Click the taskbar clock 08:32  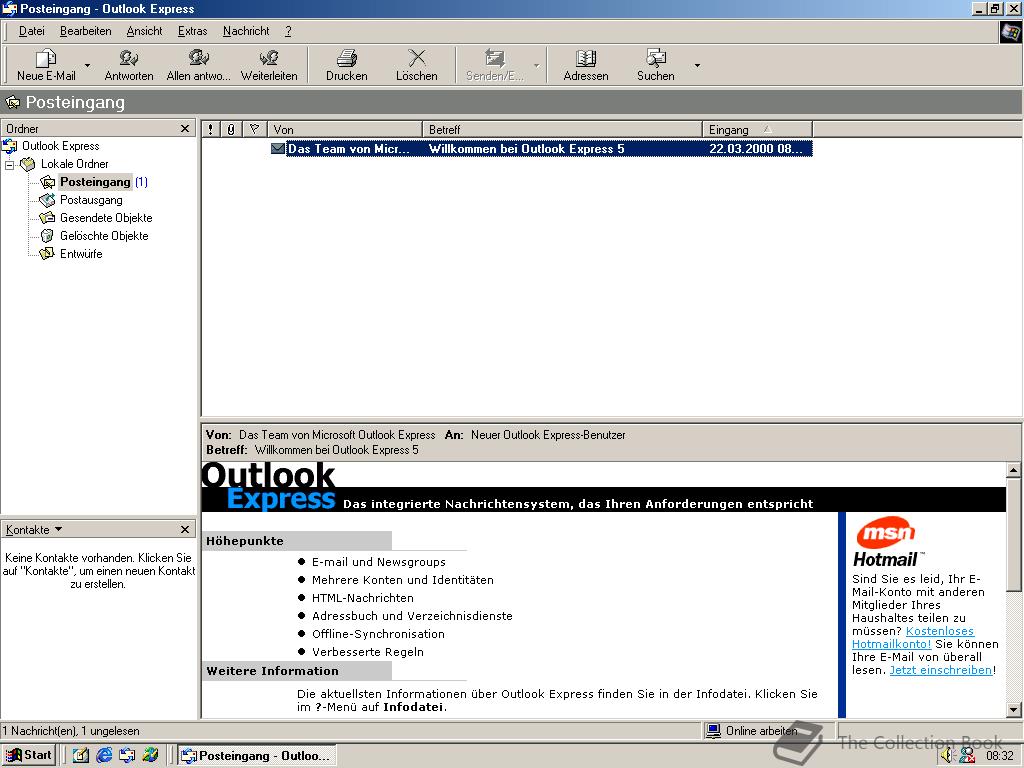pyautogui.click(x=1000, y=756)
